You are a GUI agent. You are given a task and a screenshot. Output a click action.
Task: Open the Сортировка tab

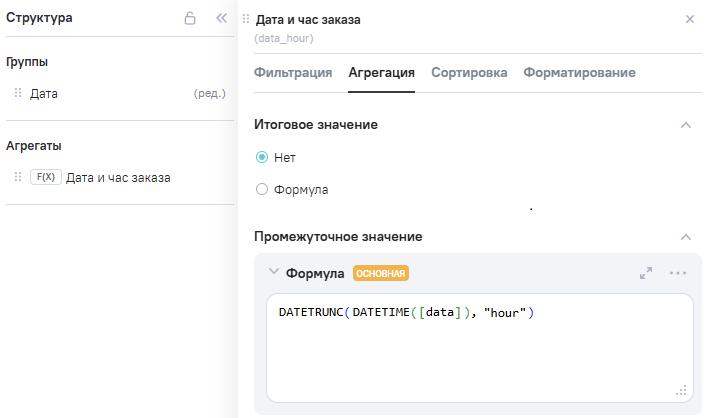click(469, 72)
